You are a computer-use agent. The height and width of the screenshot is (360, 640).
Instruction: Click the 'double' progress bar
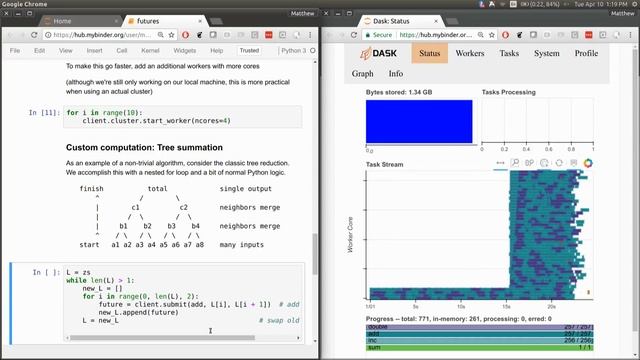pyautogui.click(x=479, y=327)
